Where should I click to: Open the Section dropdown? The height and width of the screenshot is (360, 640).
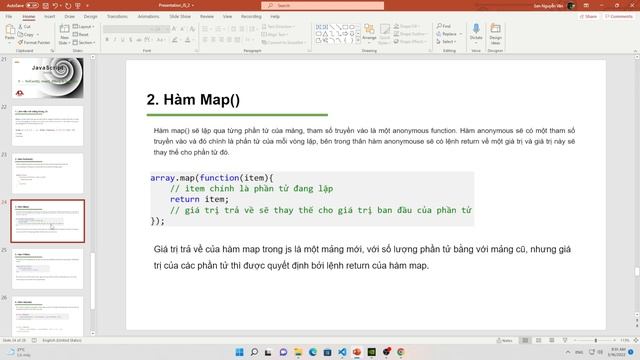coord(84,42)
